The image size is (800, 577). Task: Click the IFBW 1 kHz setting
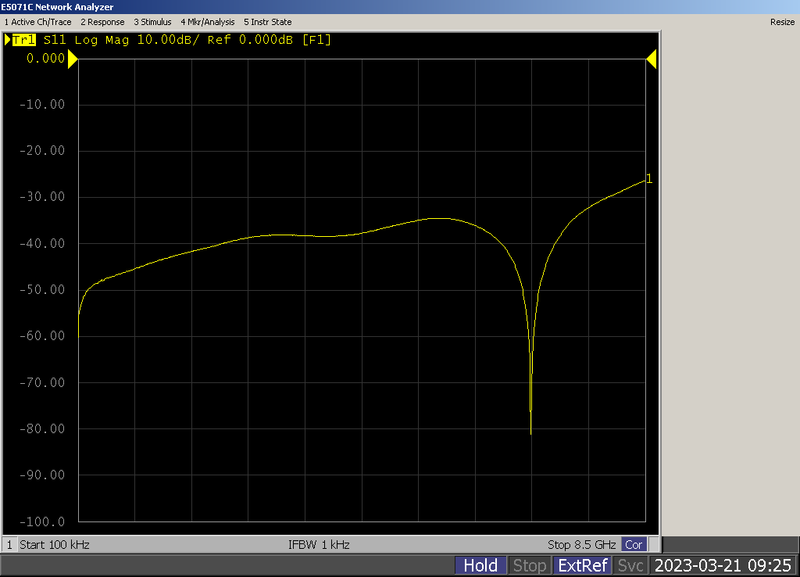[x=319, y=545]
